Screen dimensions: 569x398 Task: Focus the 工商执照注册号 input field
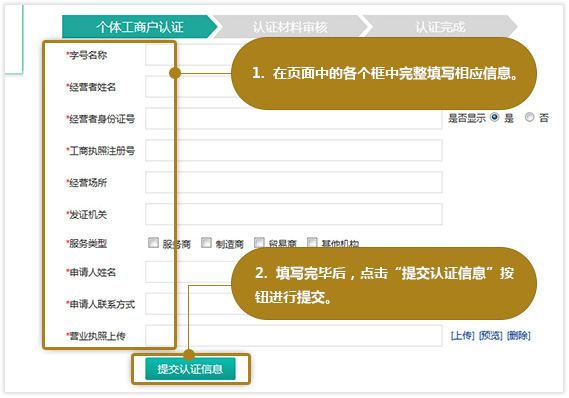pyautogui.click(x=294, y=150)
